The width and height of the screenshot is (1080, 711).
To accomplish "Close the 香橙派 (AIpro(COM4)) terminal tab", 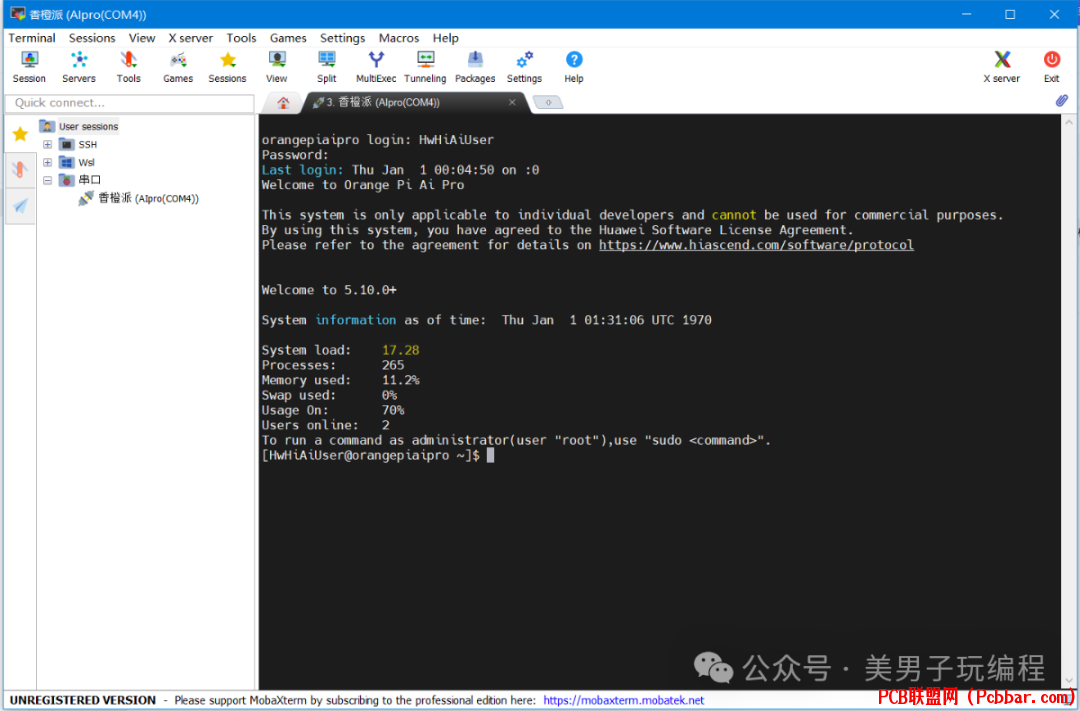I will (x=512, y=102).
